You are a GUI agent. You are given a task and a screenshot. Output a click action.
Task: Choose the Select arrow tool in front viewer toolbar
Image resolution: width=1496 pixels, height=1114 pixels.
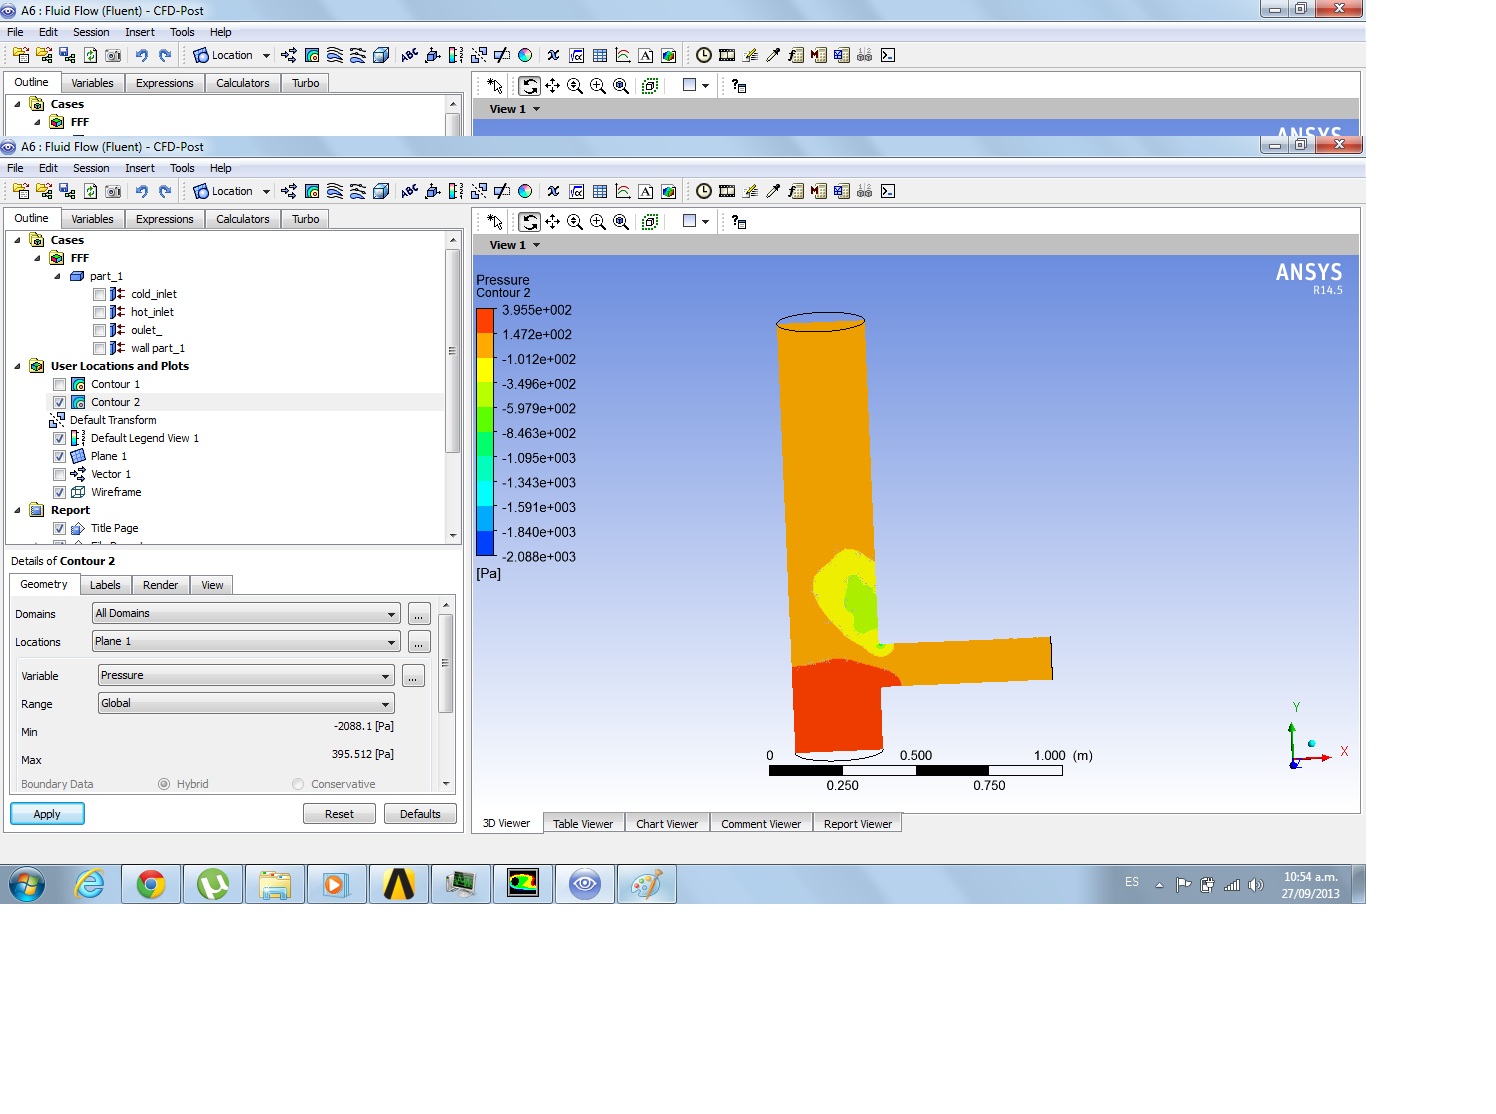[495, 221]
